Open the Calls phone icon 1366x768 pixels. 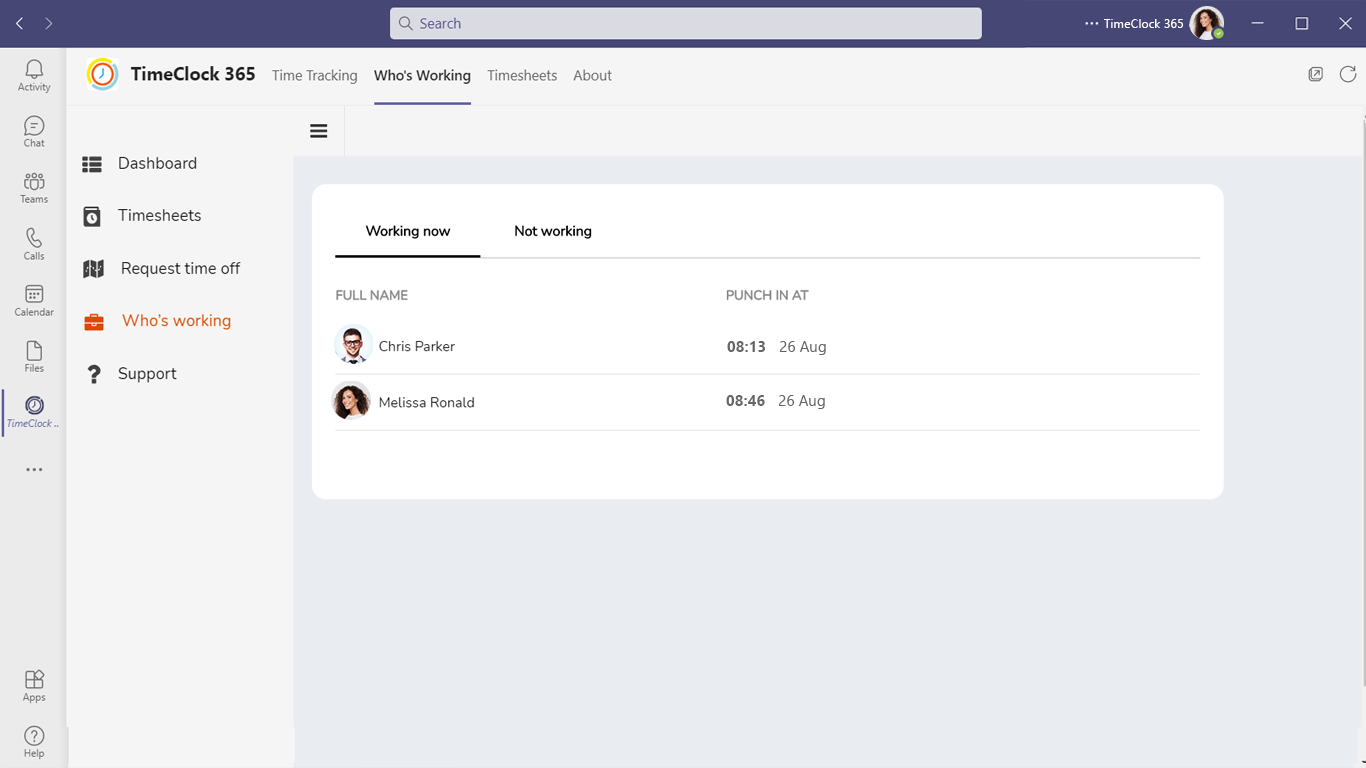point(34,243)
